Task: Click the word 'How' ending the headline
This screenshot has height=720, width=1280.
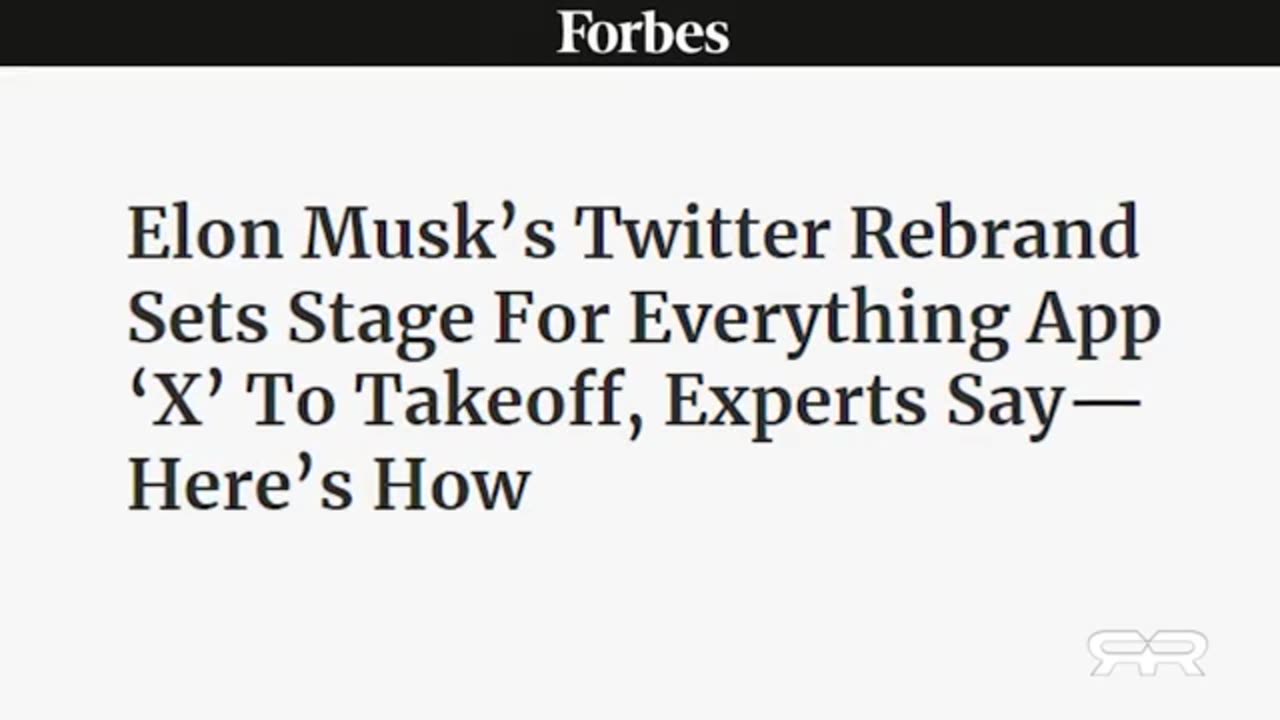Action: point(451,484)
